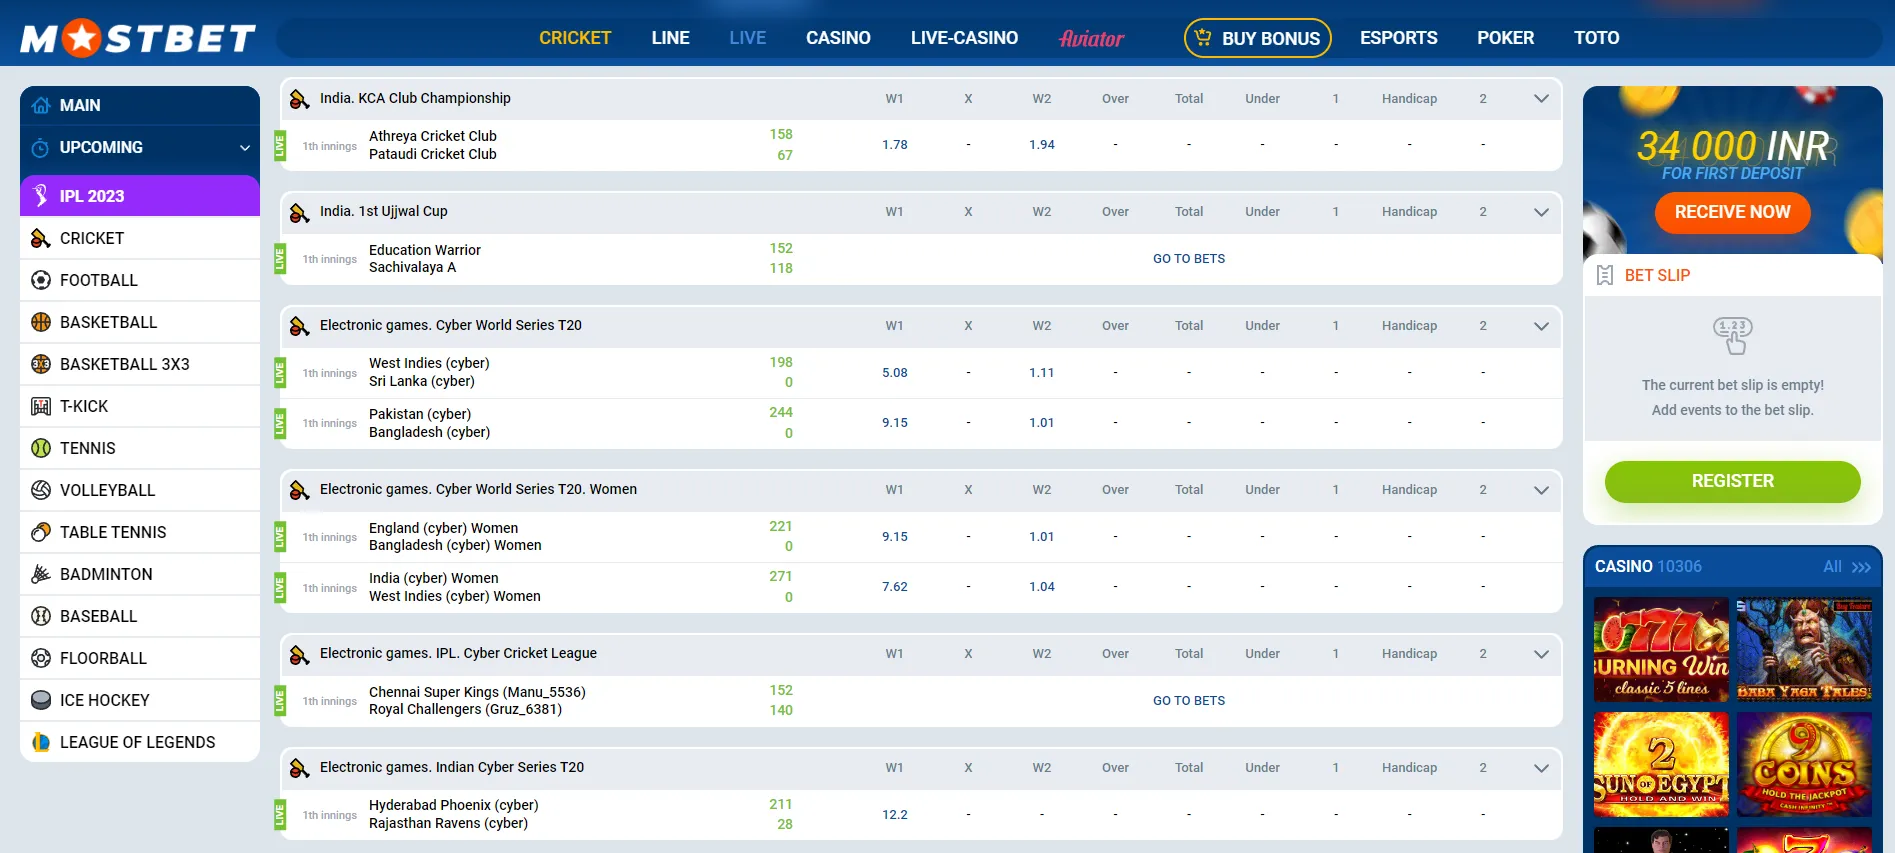
Task: Select W1 odds 7.62 for India (cyber) Women
Action: point(895,587)
